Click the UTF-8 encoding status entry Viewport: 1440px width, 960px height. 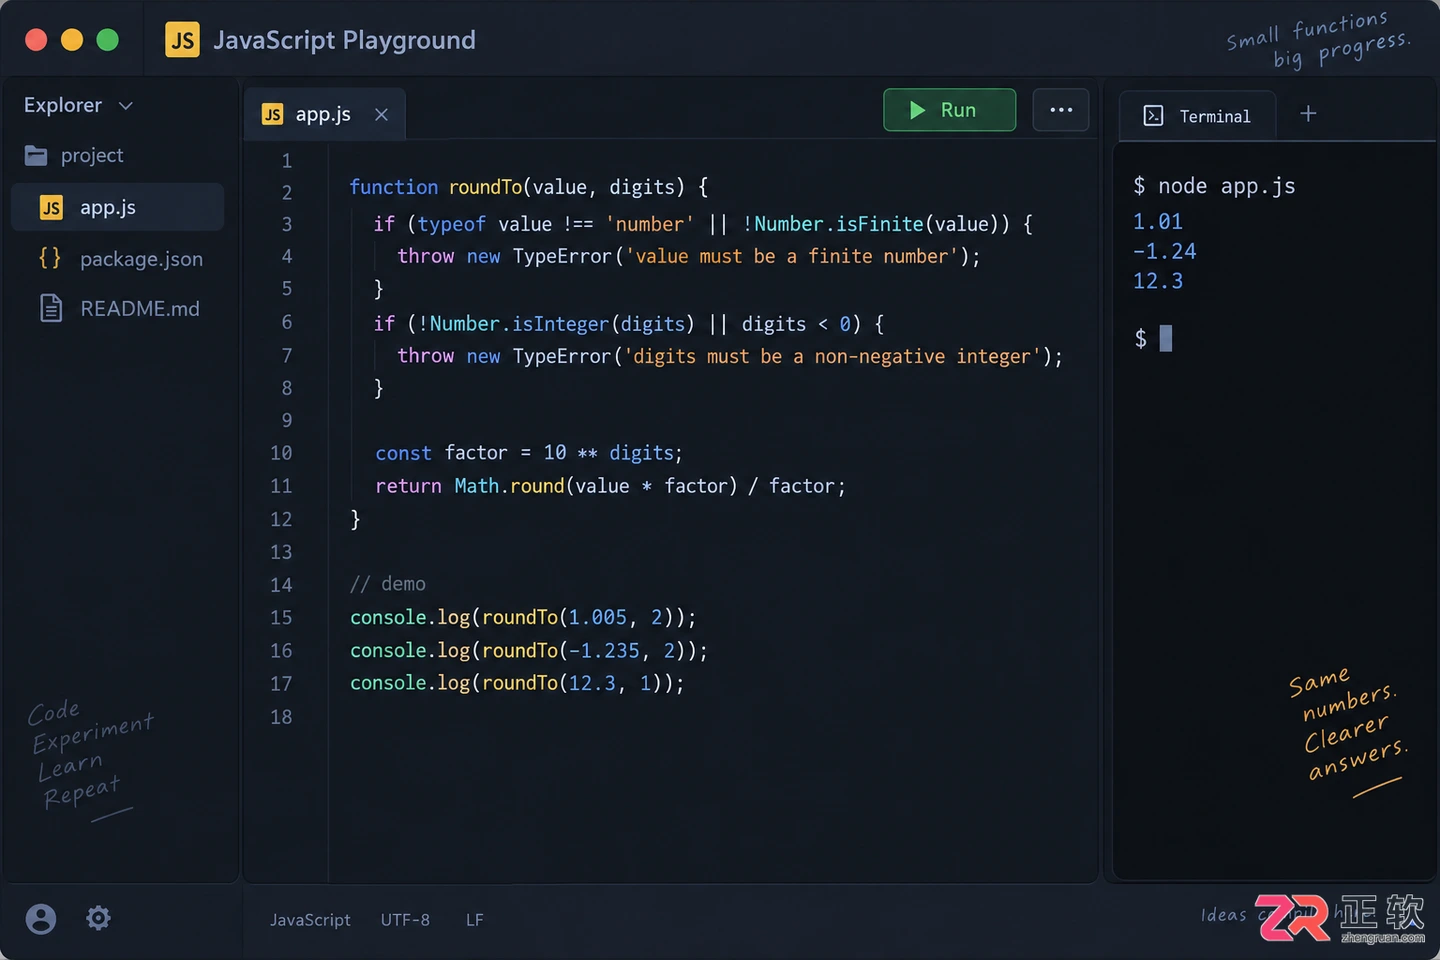(405, 920)
